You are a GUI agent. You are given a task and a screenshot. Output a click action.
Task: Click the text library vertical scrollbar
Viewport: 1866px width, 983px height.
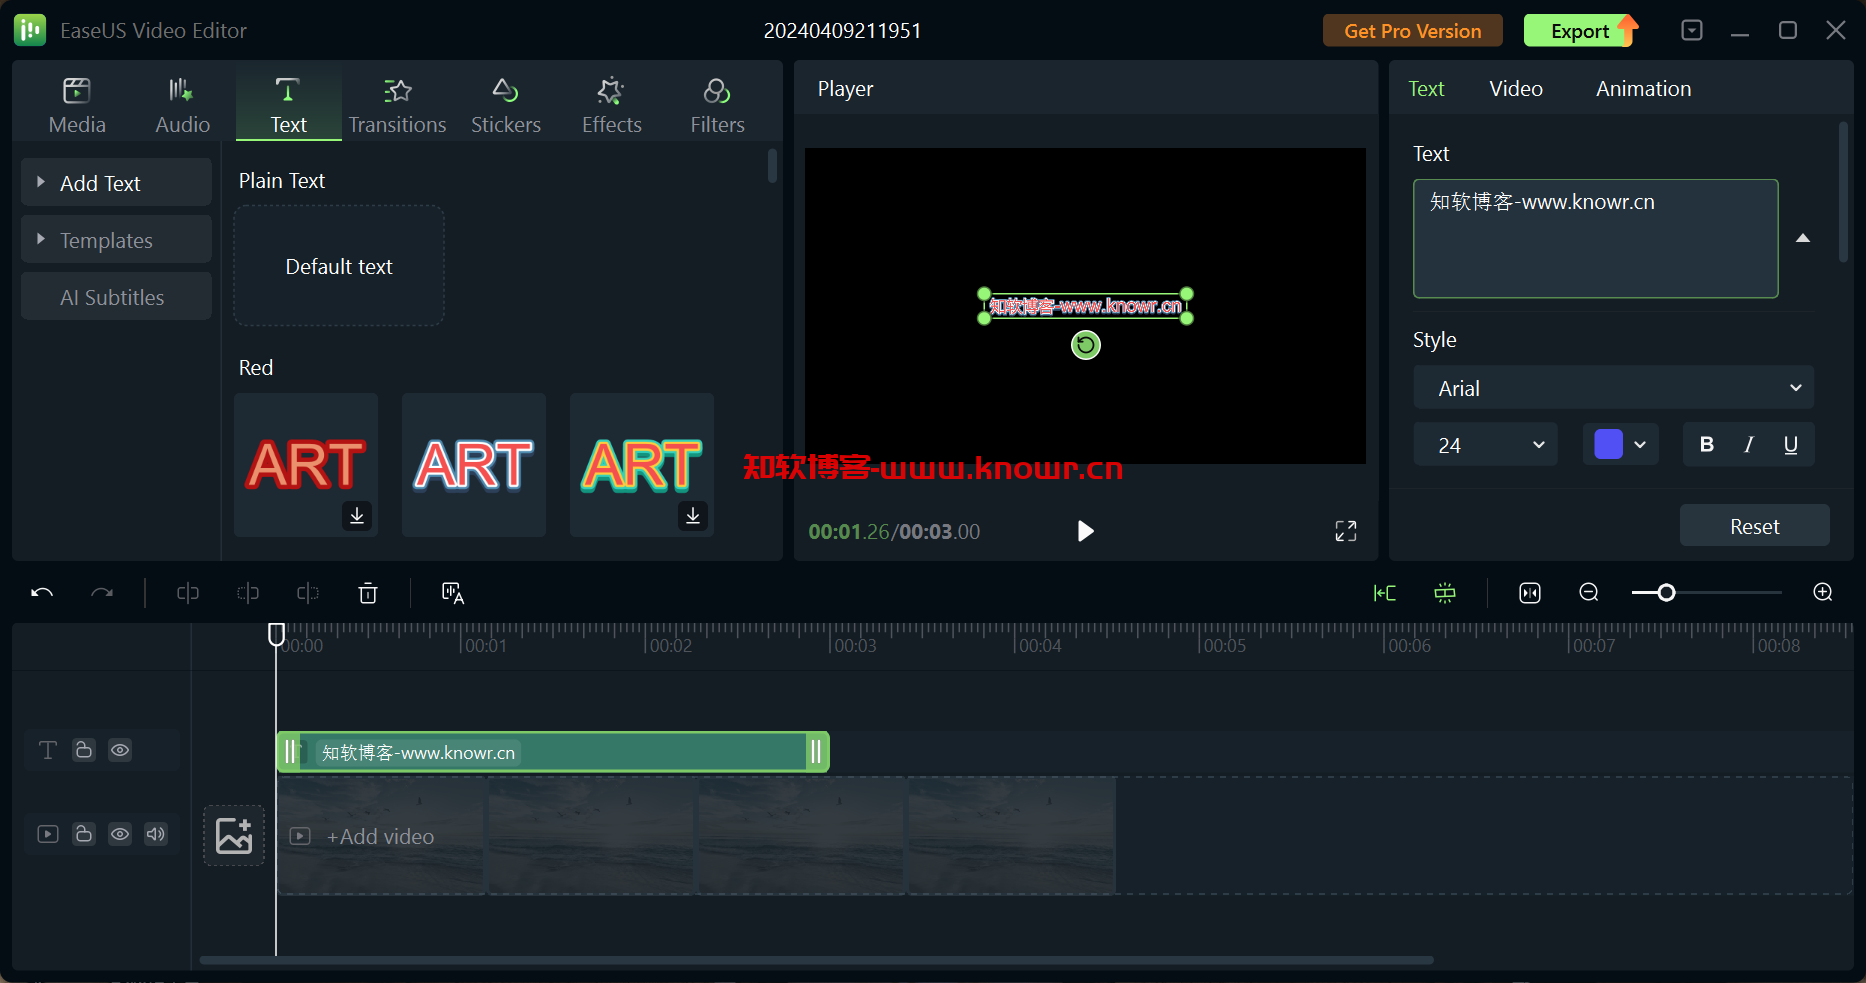[772, 165]
